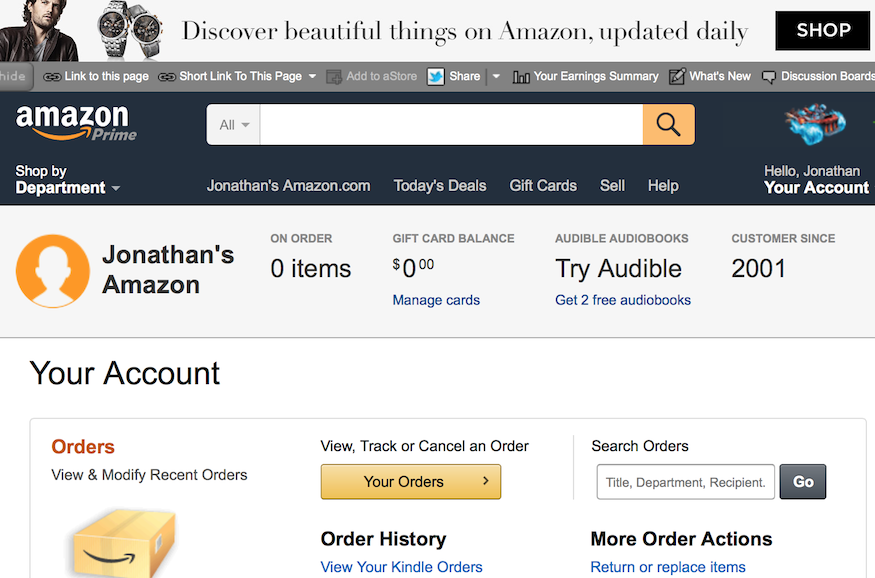The width and height of the screenshot is (875, 578).
Task: Click the Manage cards link
Action: click(436, 300)
